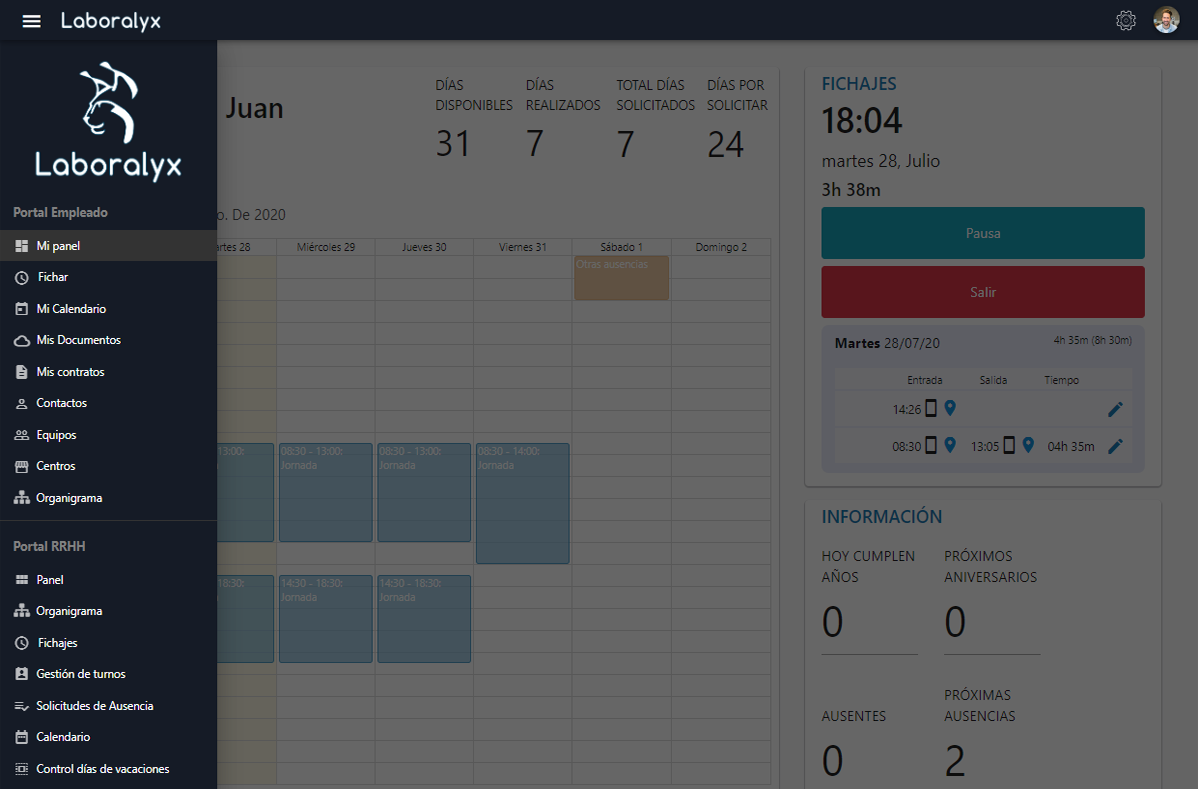Open the hamburger menu in the top bar
The width and height of the screenshot is (1198, 789).
(31, 21)
